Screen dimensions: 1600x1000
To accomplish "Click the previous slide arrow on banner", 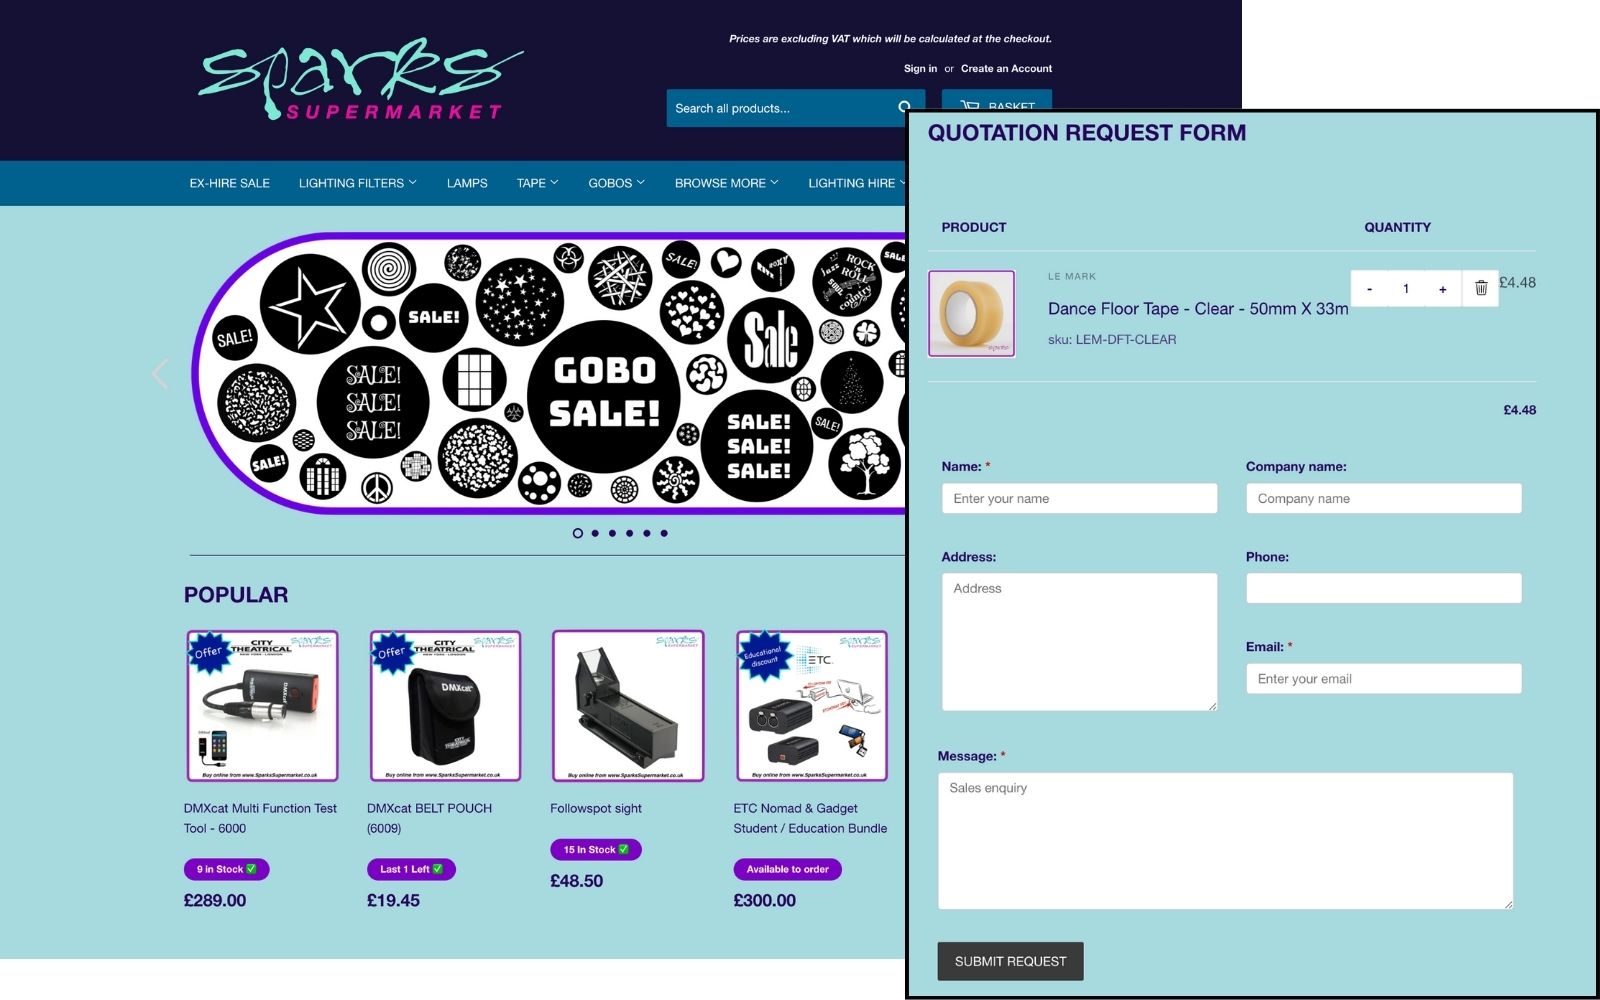I will 160,373.
